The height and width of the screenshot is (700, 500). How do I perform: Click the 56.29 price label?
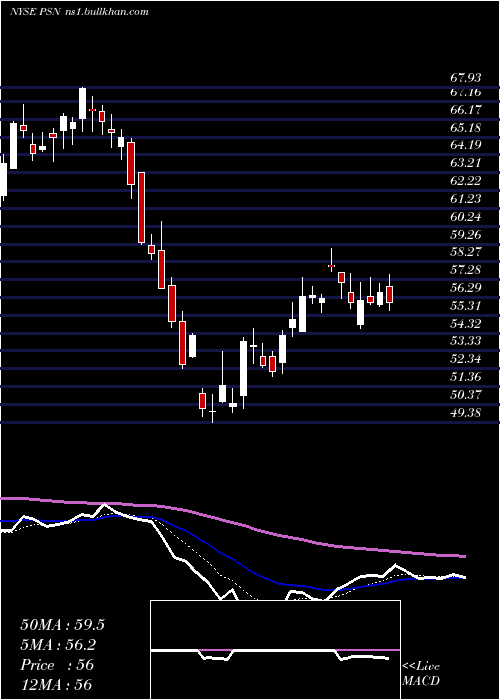466,288
